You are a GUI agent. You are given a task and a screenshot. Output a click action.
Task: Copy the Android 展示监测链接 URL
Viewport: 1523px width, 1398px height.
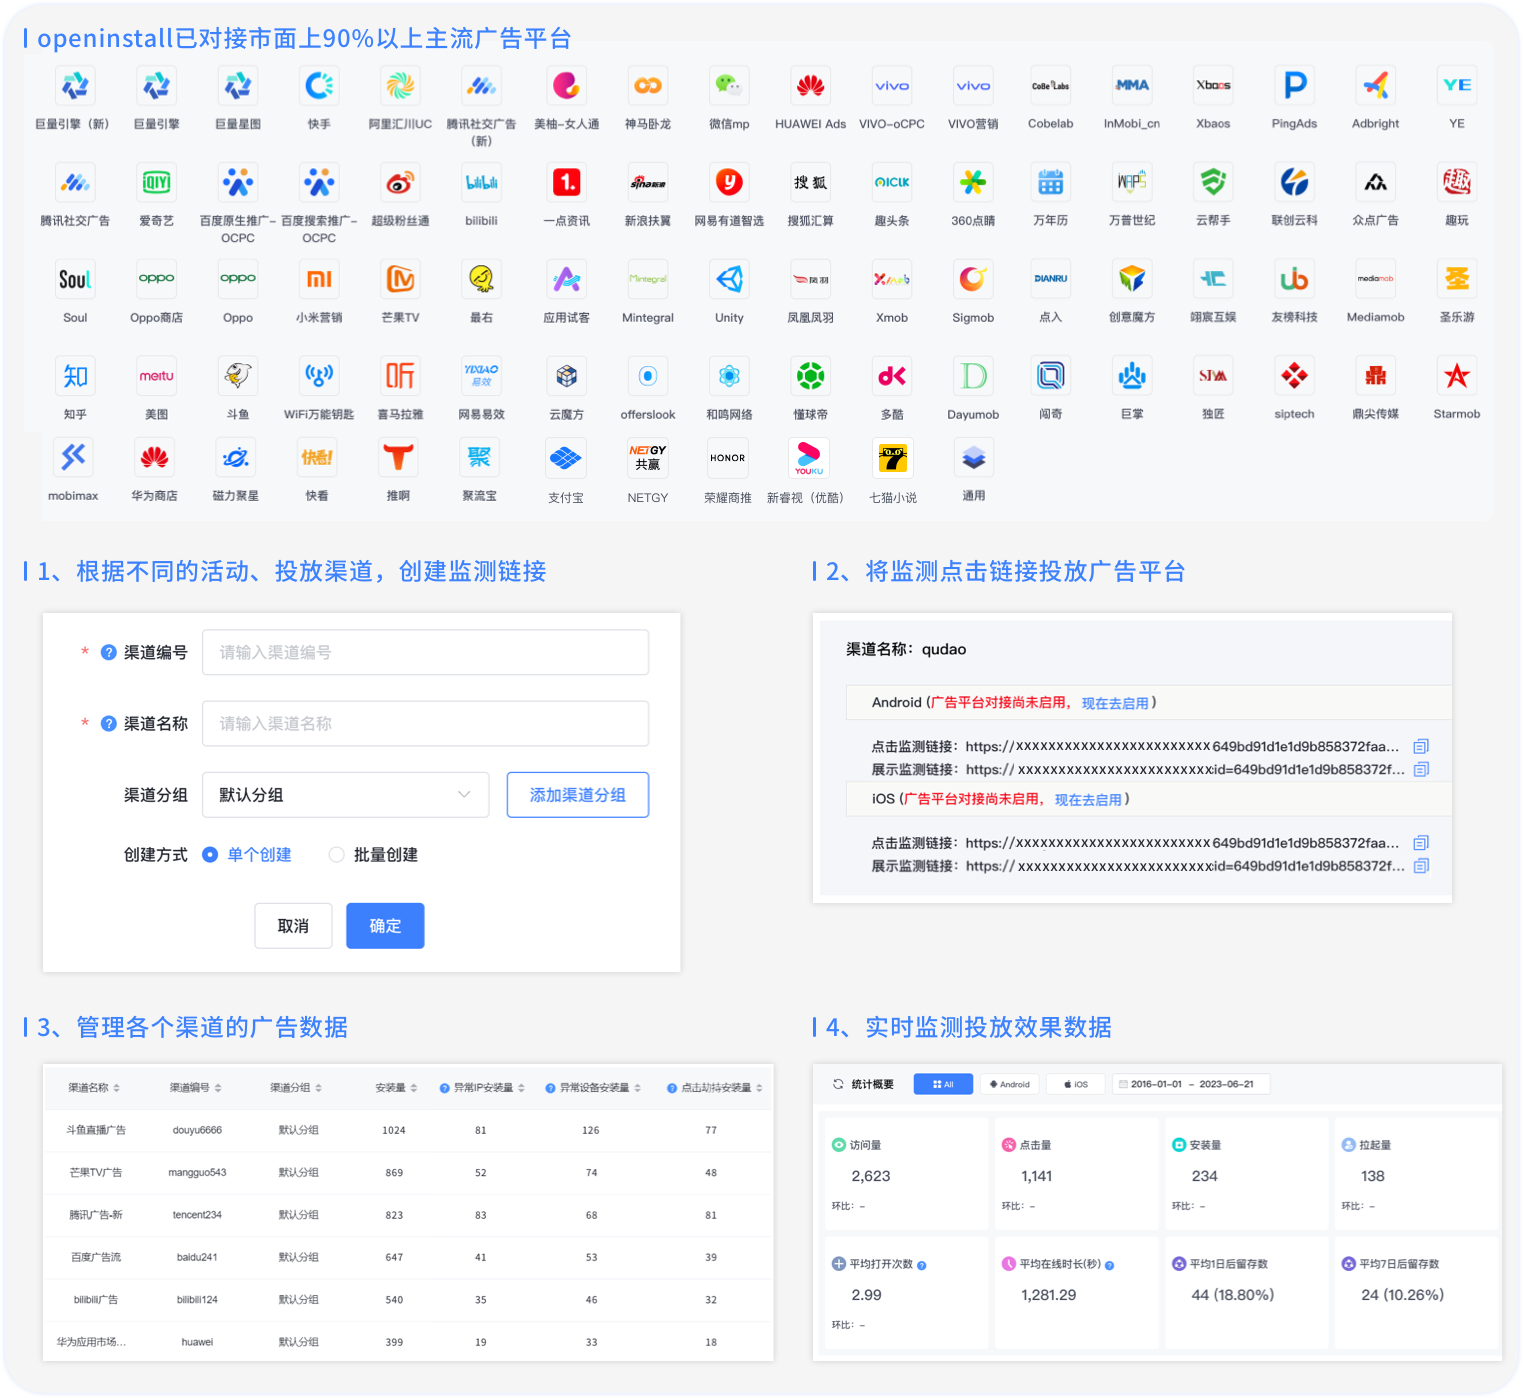(1421, 769)
